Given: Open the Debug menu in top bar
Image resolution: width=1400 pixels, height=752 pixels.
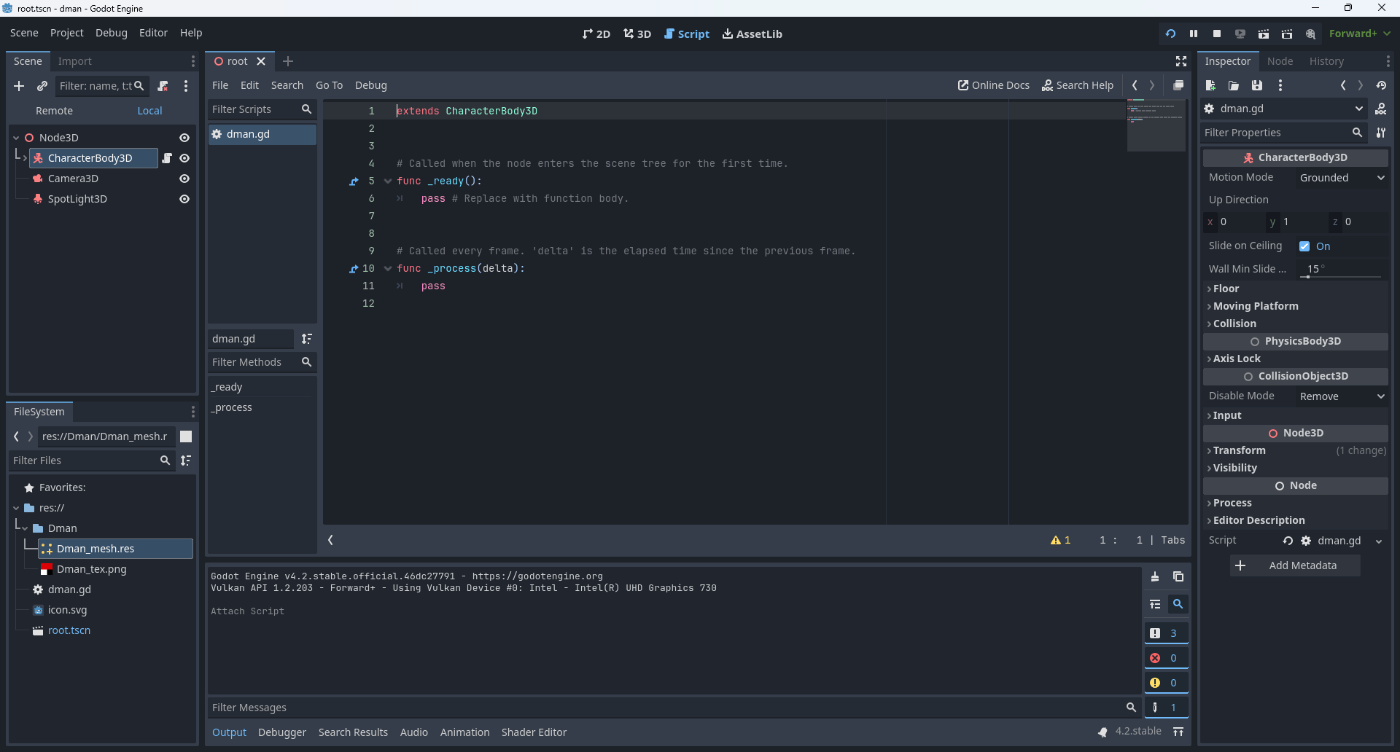Looking at the screenshot, I should 111,33.
